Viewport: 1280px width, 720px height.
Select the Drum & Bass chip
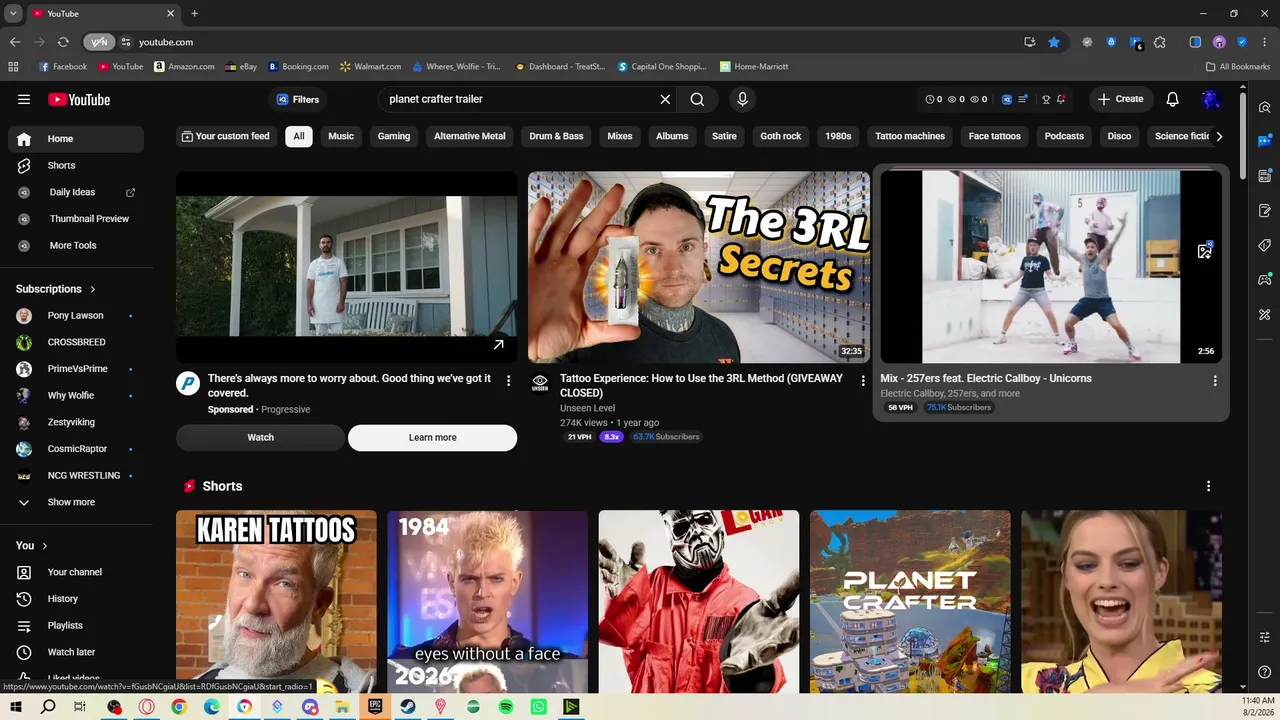pos(556,136)
